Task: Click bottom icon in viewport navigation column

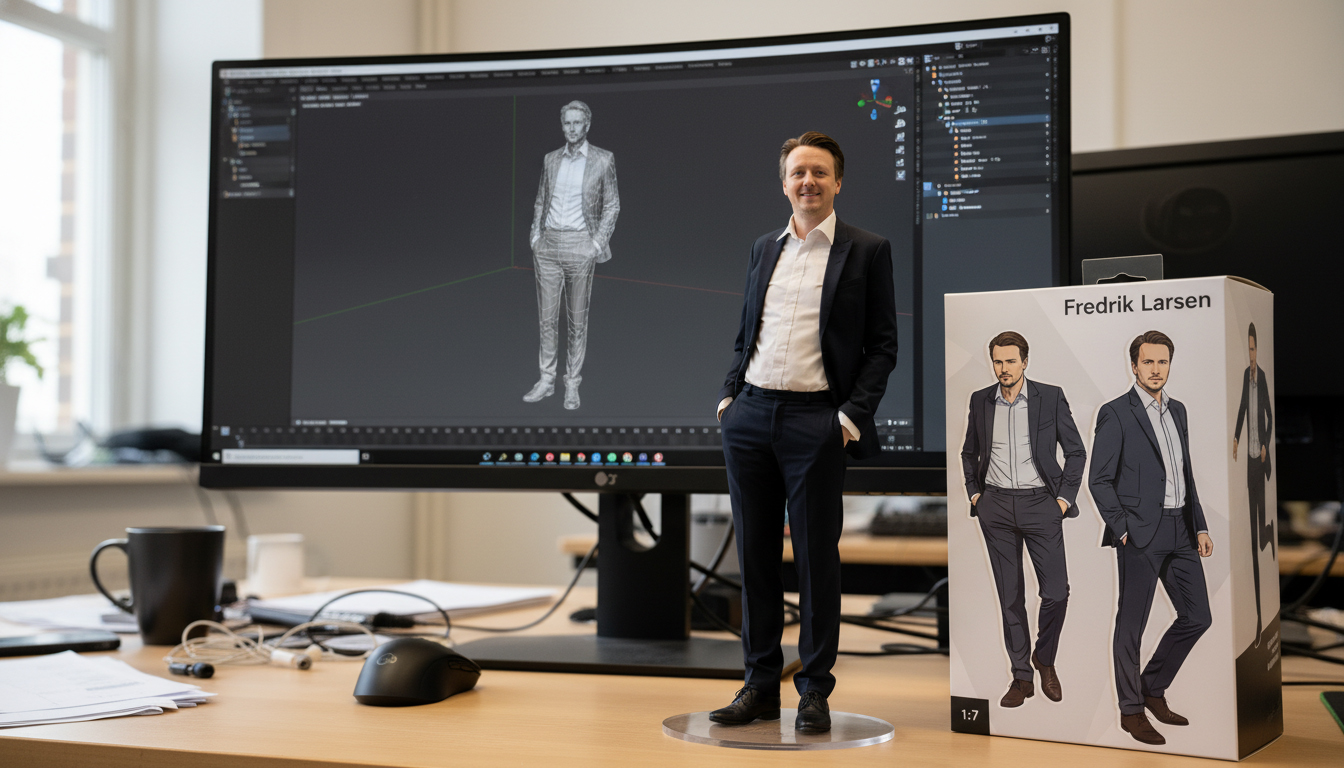Action: pyautogui.click(x=901, y=173)
